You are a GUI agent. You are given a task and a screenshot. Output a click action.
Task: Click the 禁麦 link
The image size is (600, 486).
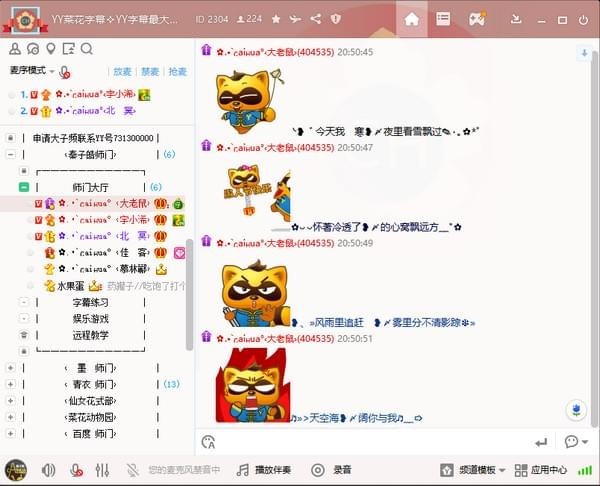coord(150,72)
